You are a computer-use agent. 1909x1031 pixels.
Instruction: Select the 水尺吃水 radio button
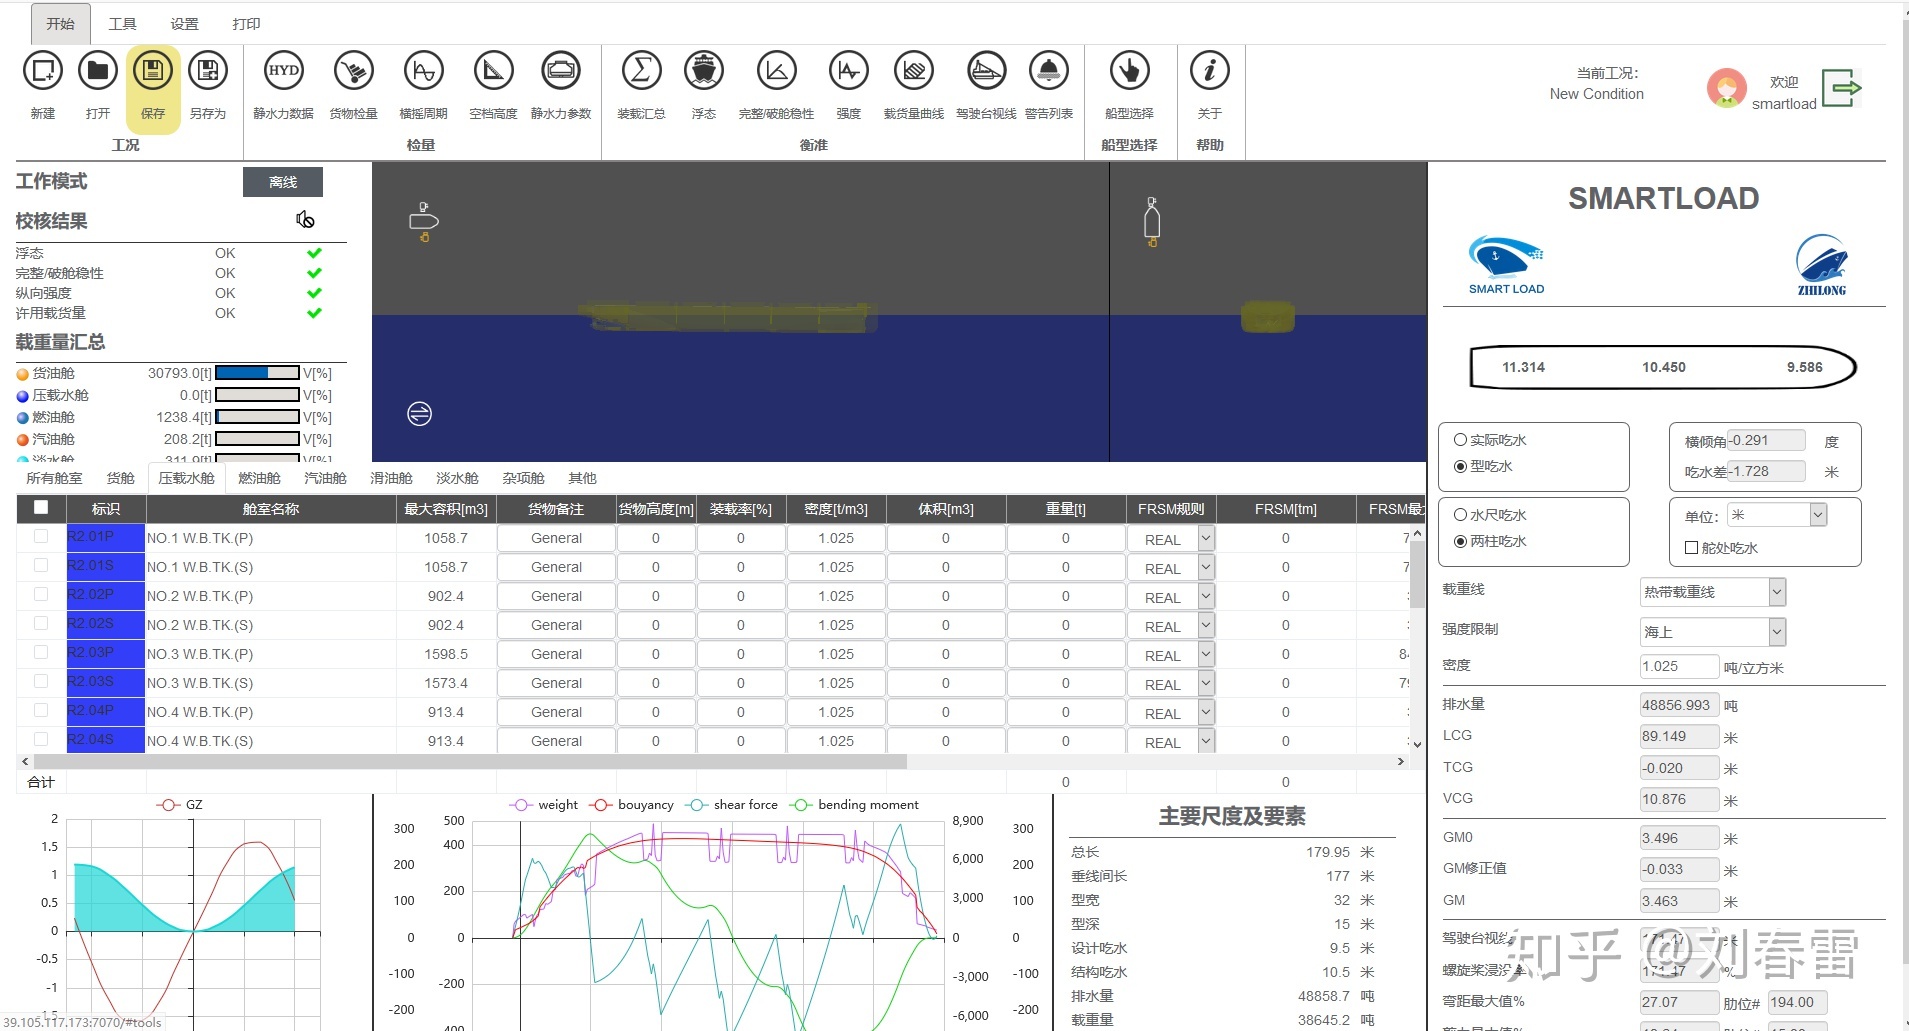click(x=1460, y=515)
